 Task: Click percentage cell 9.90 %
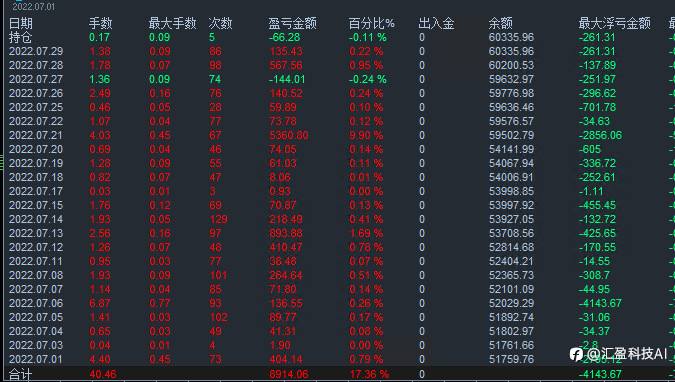[366, 135]
